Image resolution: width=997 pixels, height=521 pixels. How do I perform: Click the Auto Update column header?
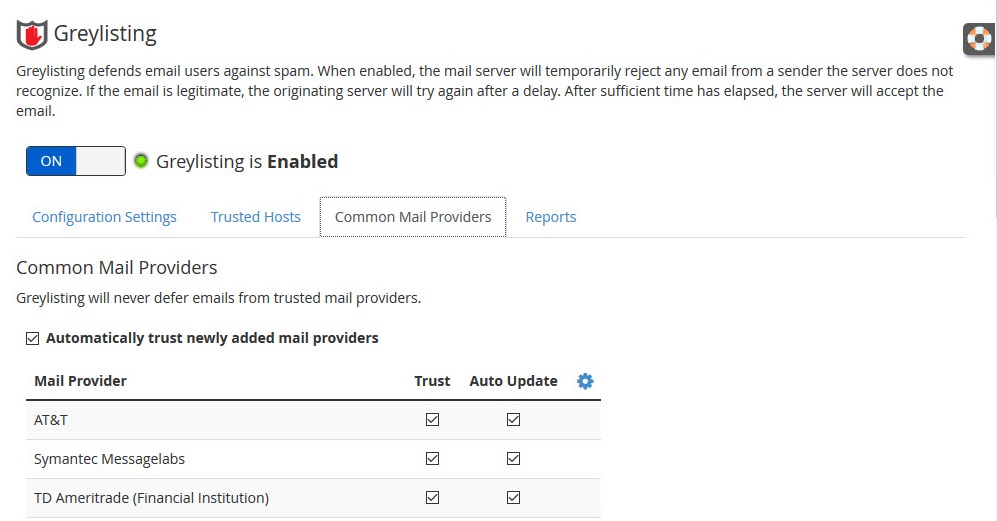click(x=513, y=381)
